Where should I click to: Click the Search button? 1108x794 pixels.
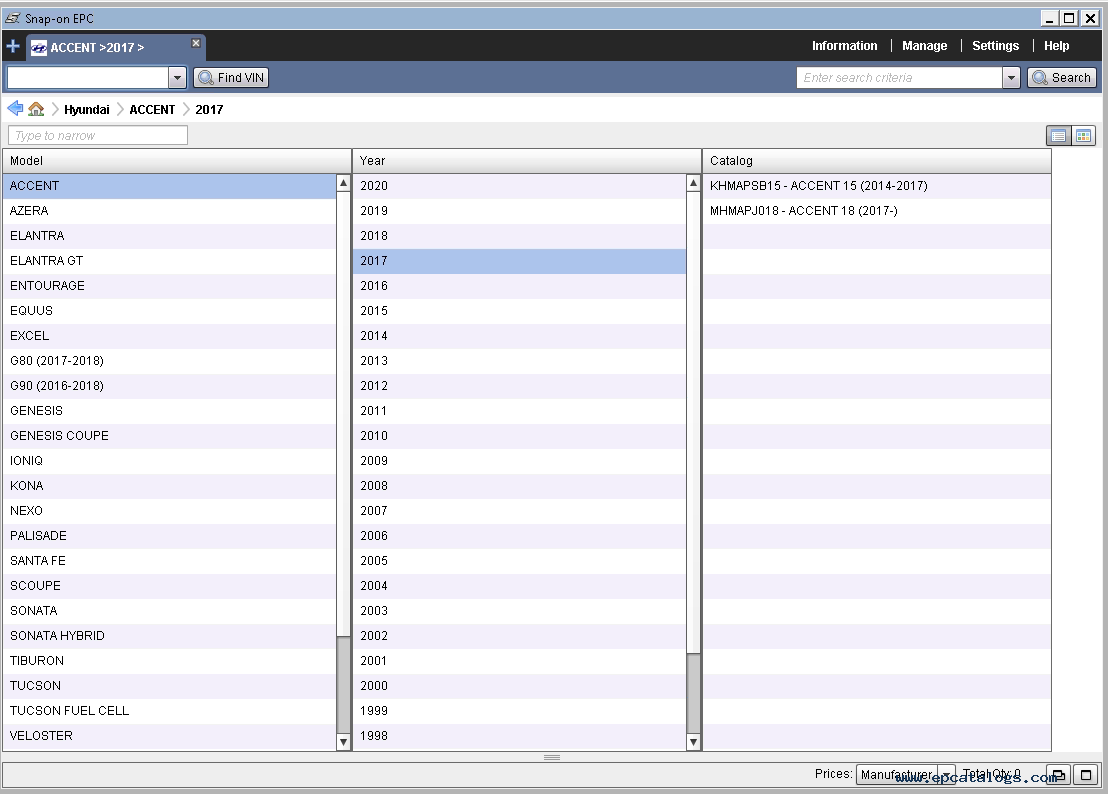point(1061,78)
